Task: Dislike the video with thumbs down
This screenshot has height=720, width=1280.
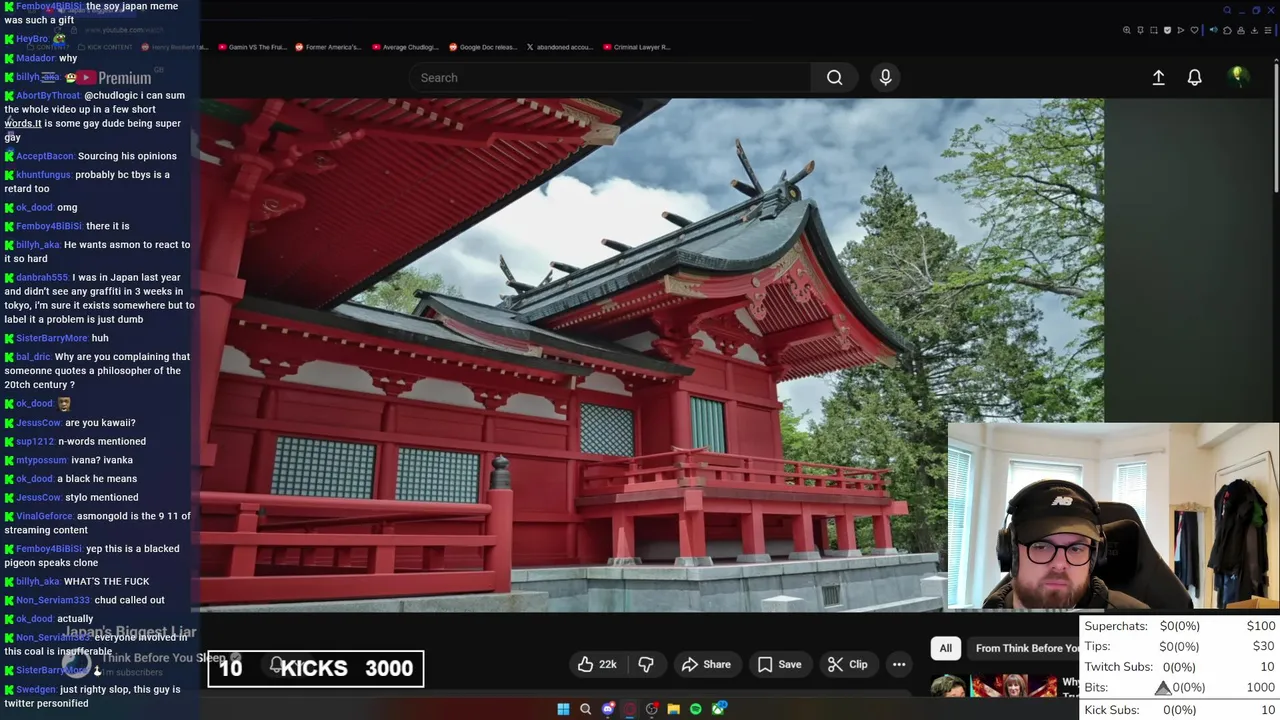Action: (x=646, y=664)
